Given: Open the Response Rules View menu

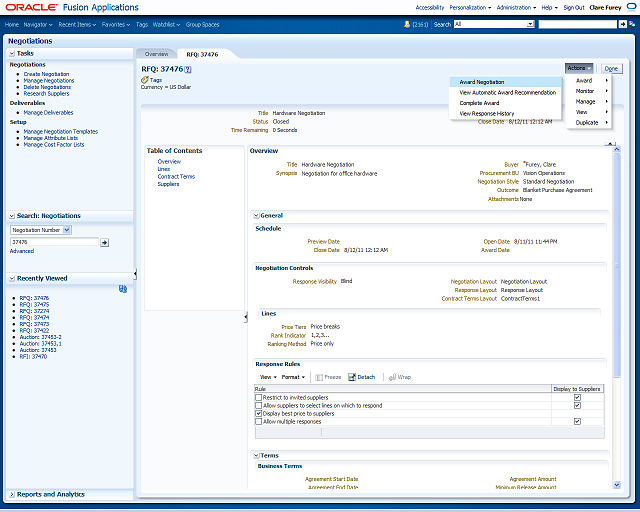Looking at the screenshot, I should 268,377.
